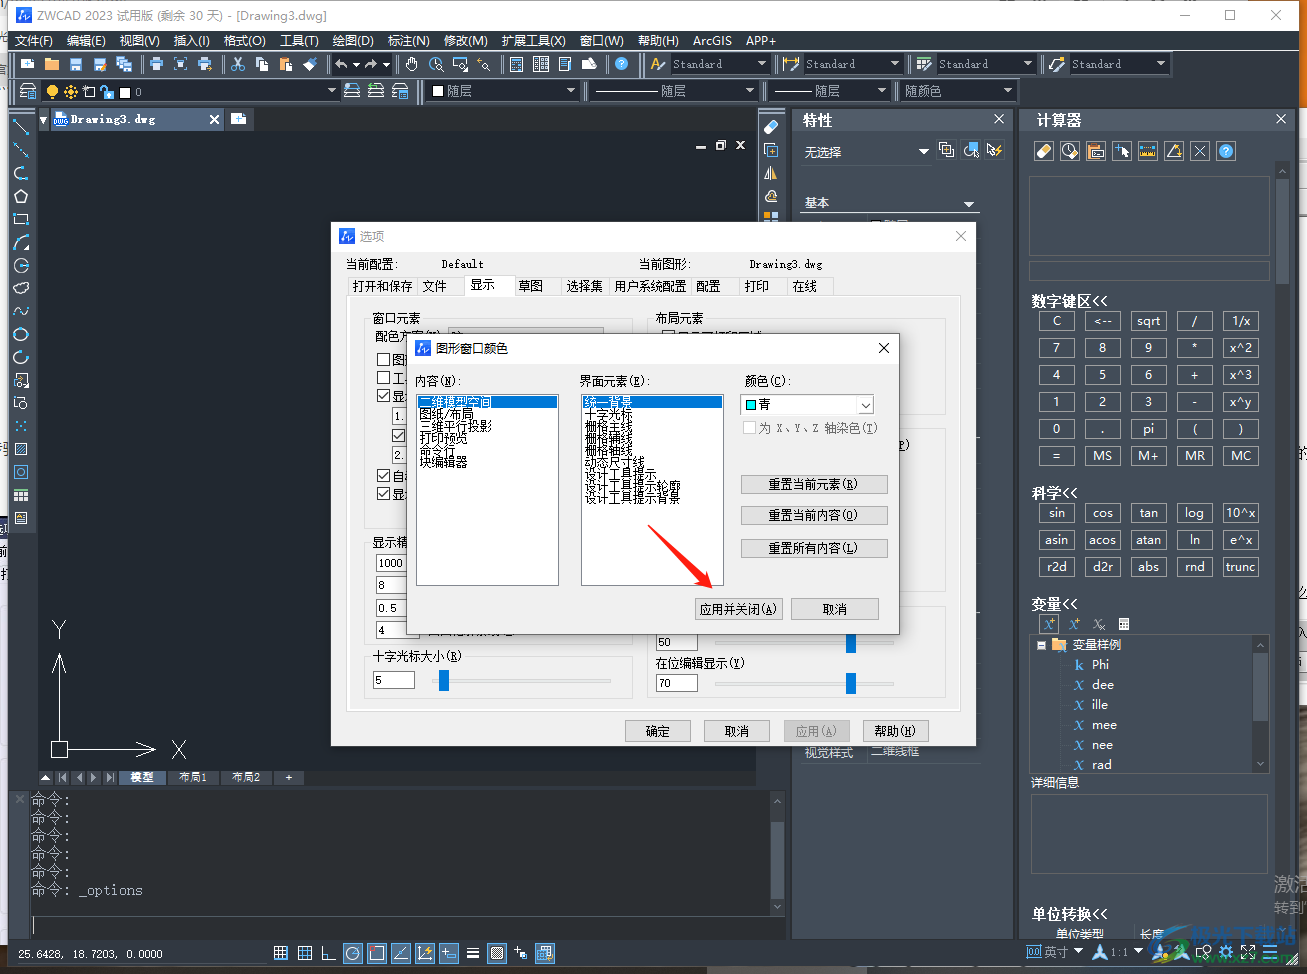Click calculator Clear eraser icon
This screenshot has width=1307, height=974.
tap(1044, 151)
